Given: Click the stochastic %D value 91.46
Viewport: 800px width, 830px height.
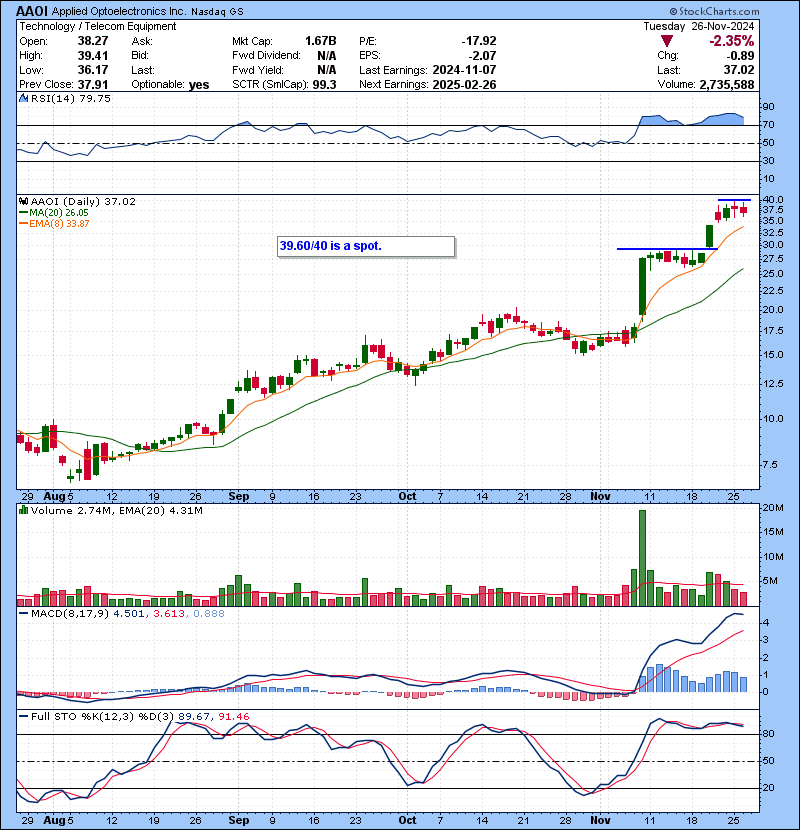Looking at the screenshot, I should [233, 717].
